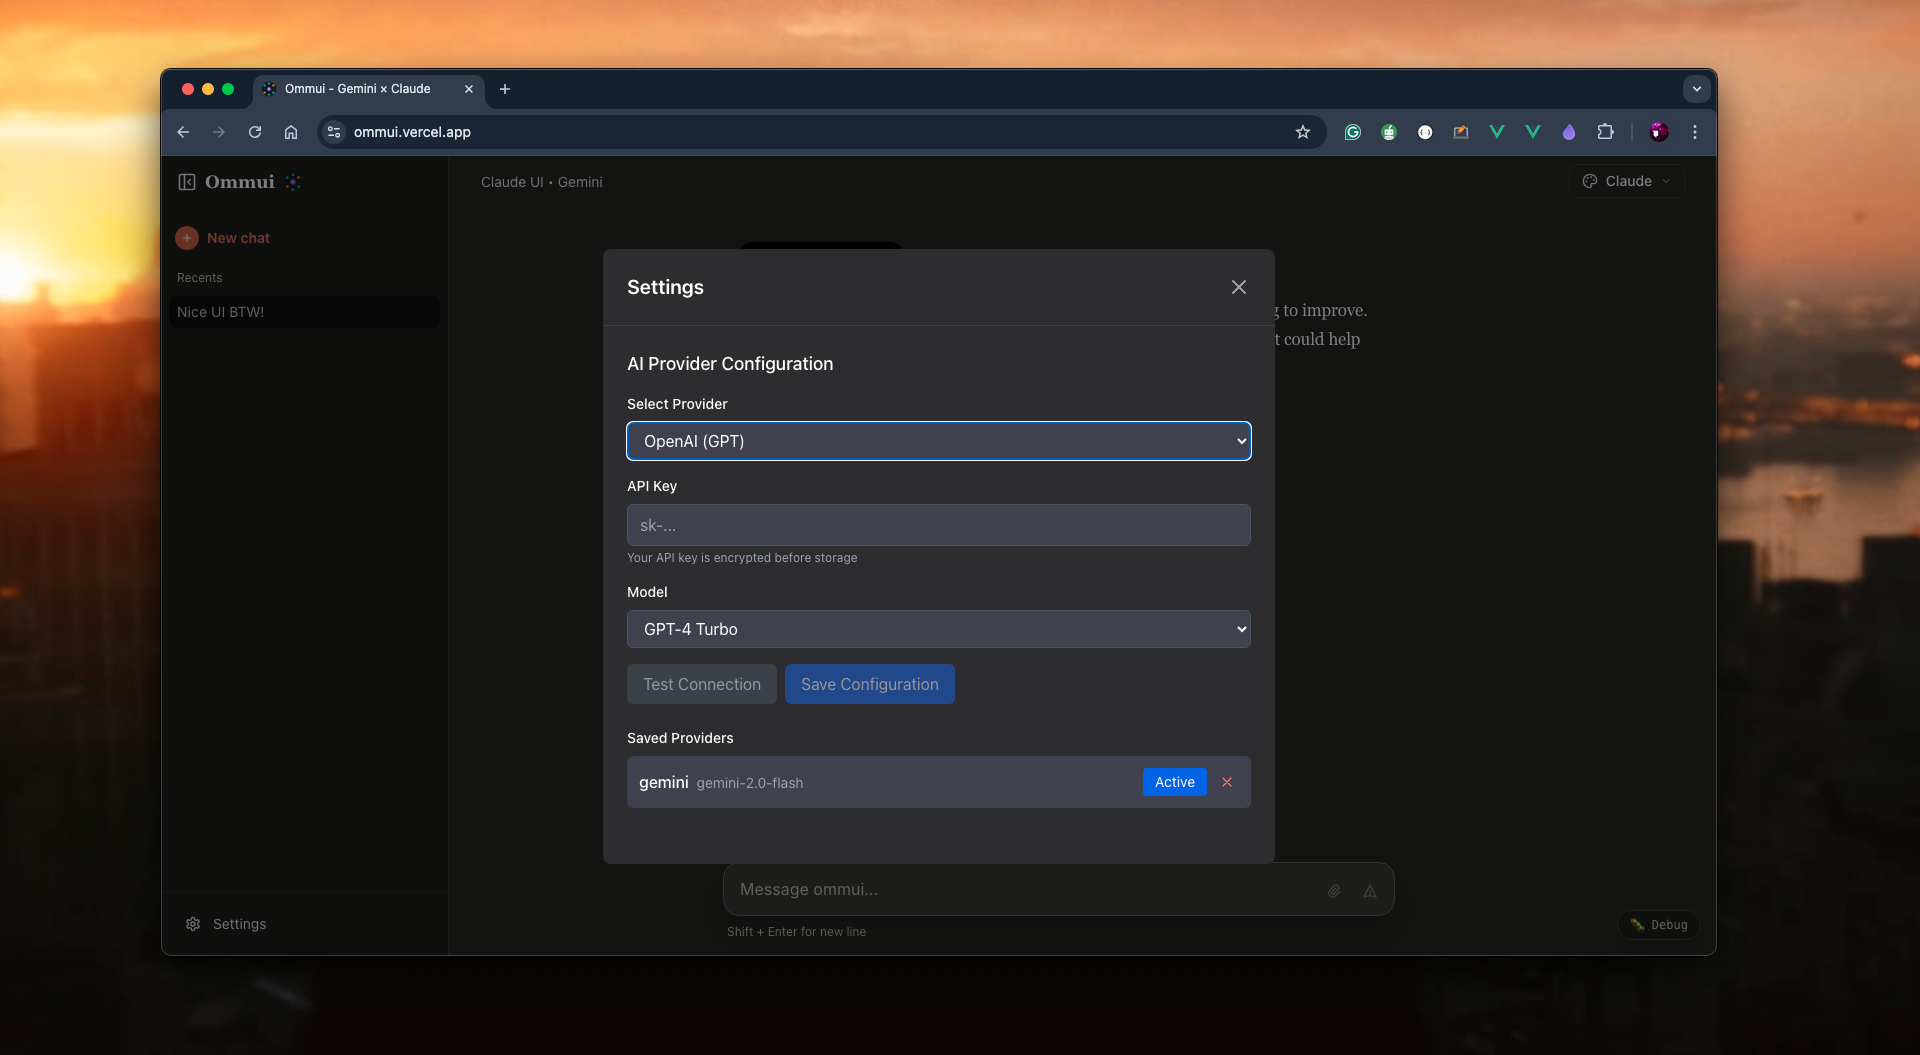Open the Model dropdown showing GPT-4 Turbo
1920x1055 pixels.
[938, 629]
